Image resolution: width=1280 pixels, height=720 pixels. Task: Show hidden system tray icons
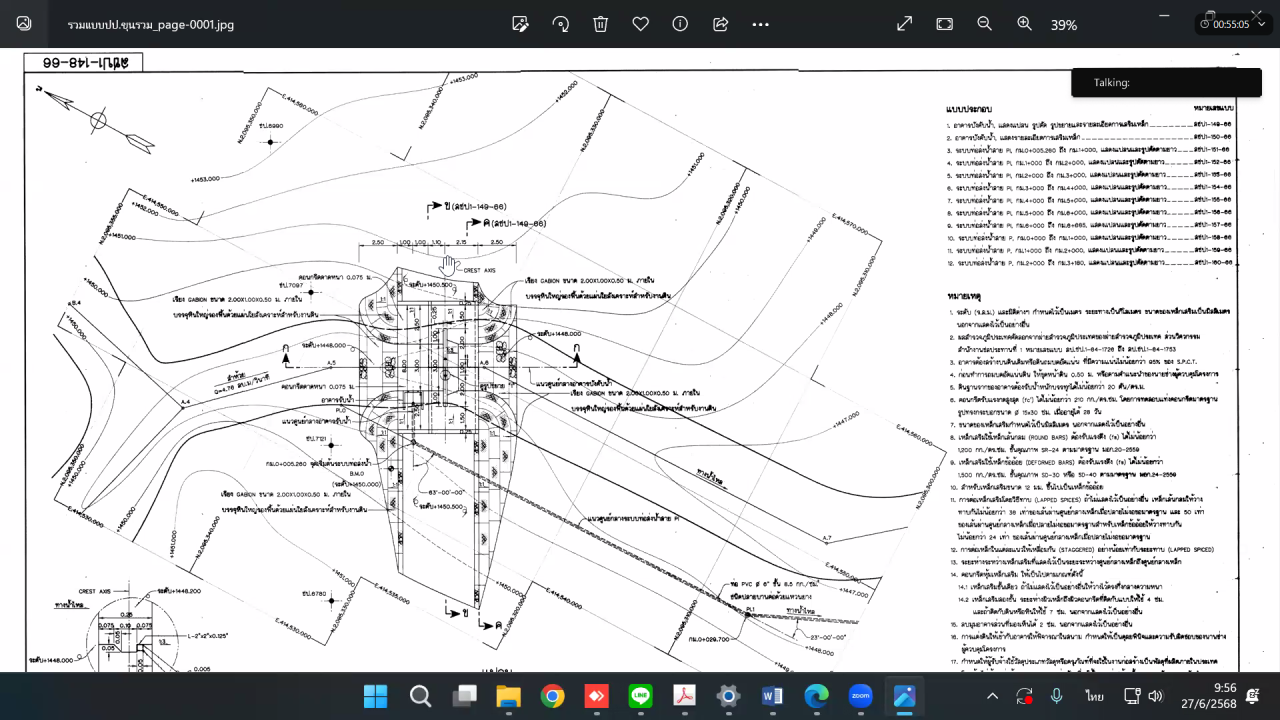[x=992, y=696]
